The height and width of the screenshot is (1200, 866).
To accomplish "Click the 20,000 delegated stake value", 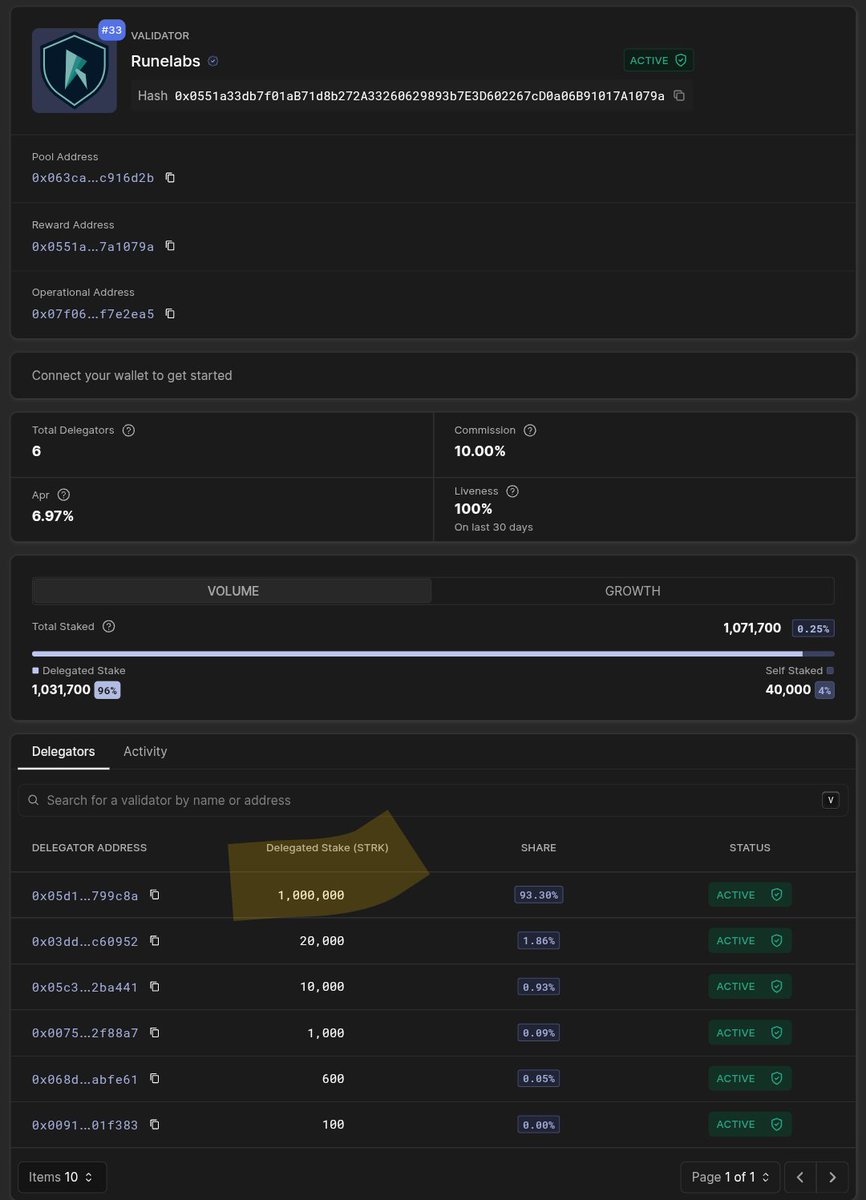I will (322, 941).
